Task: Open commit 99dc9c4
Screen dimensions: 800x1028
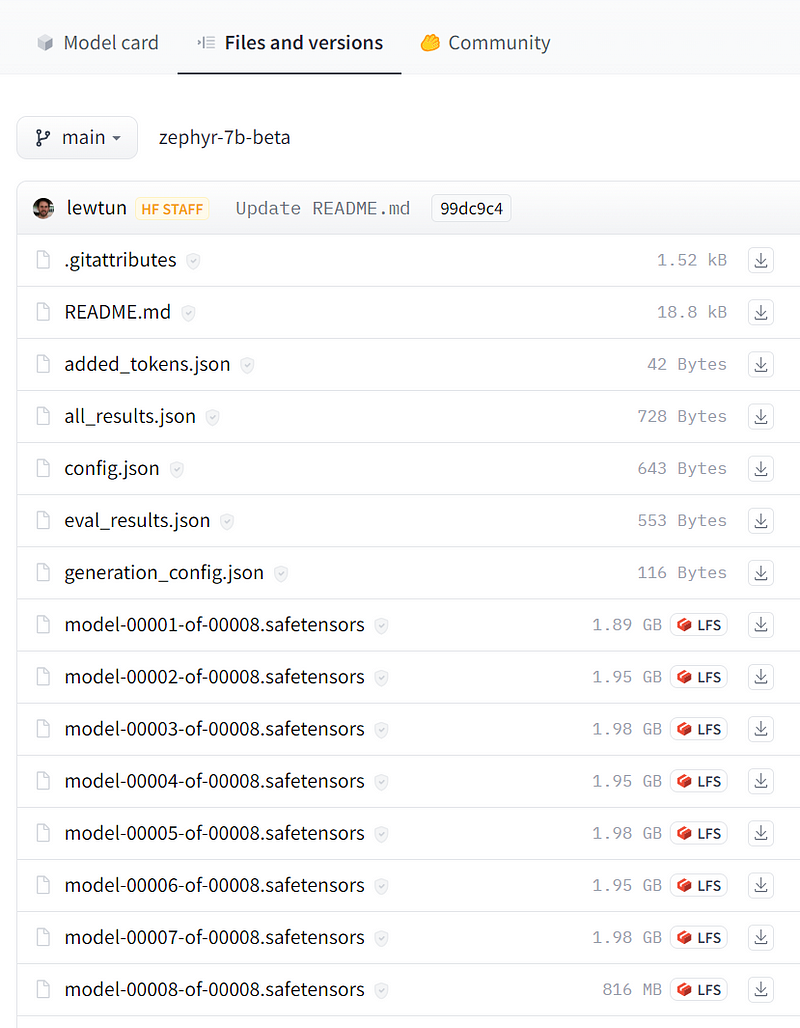Action: (x=471, y=208)
